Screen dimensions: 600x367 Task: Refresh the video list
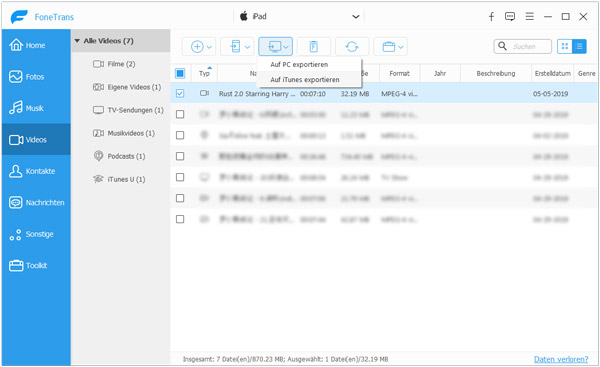pos(352,47)
